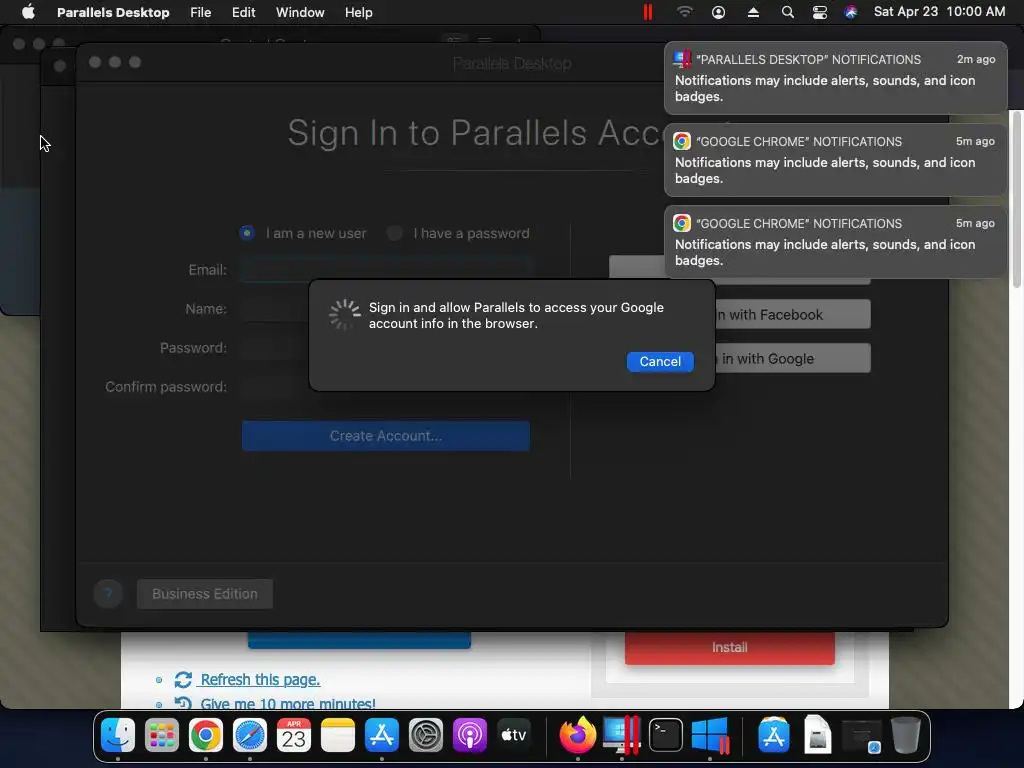Open the Window menu
Screen dimensions: 1024x768
(300, 12)
